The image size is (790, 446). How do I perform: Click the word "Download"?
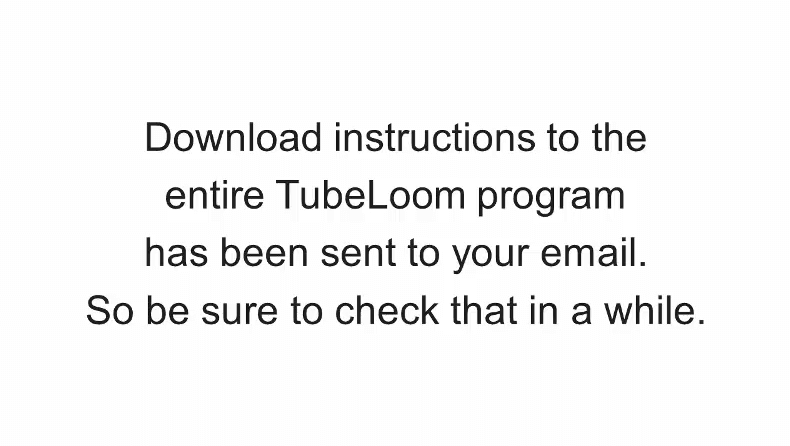pos(233,137)
